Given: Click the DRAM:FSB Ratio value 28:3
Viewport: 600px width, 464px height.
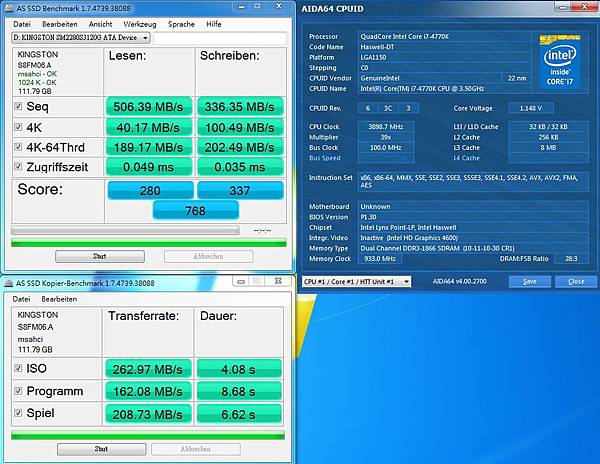Looking at the screenshot, I should tap(571, 259).
